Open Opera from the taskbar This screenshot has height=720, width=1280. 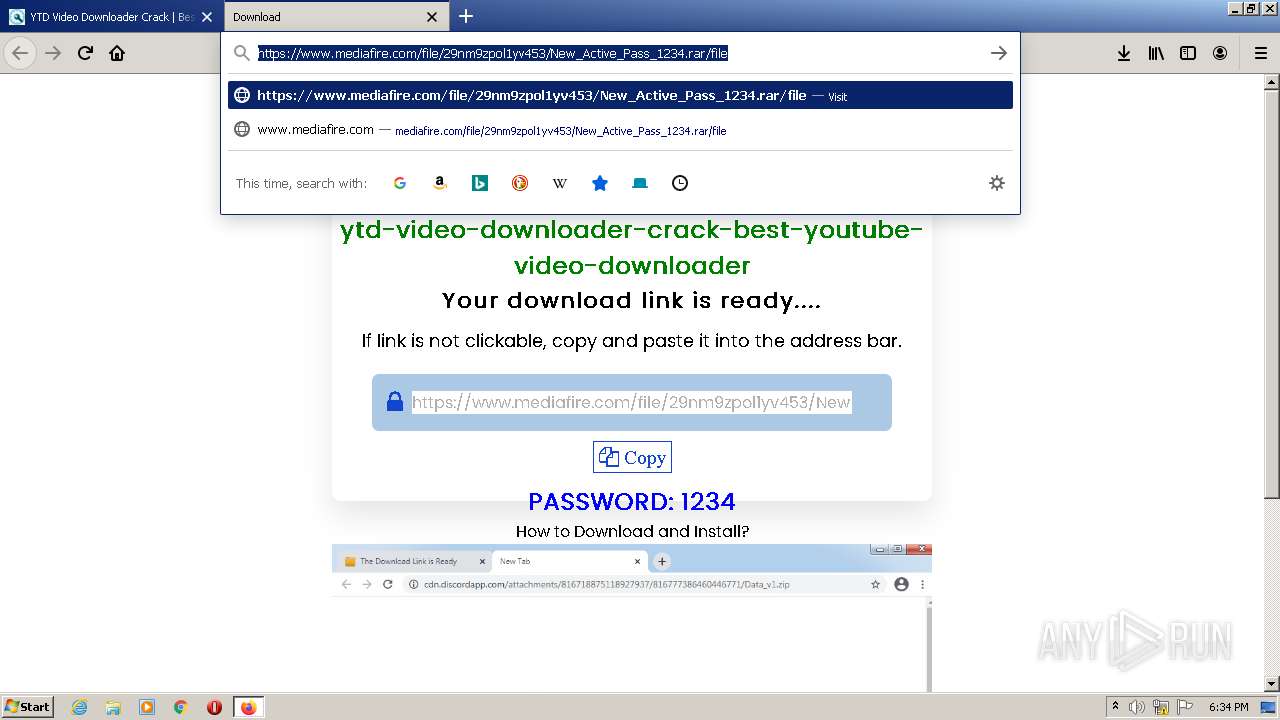click(214, 707)
